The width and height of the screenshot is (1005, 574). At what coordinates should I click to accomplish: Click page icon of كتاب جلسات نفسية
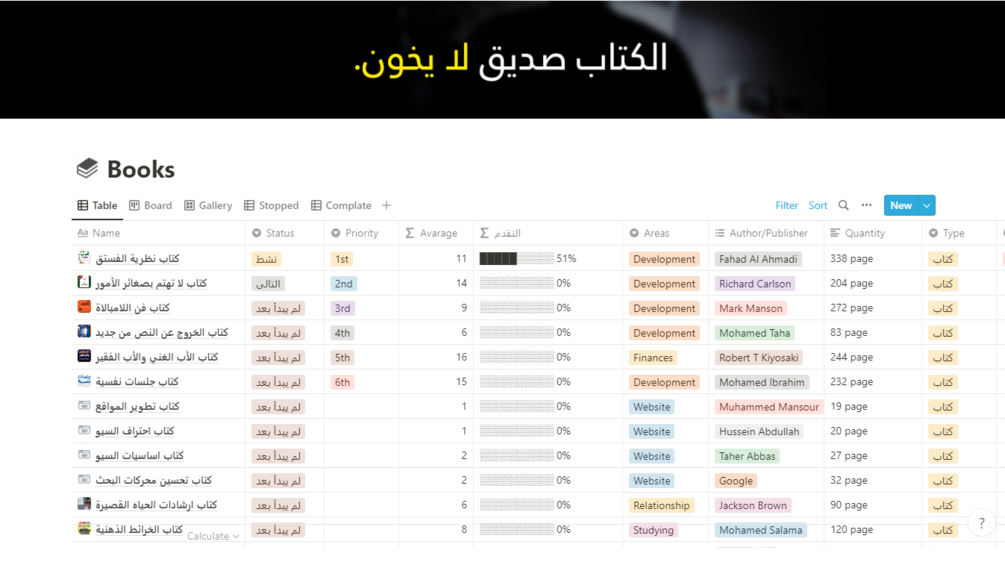pyautogui.click(x=84, y=381)
